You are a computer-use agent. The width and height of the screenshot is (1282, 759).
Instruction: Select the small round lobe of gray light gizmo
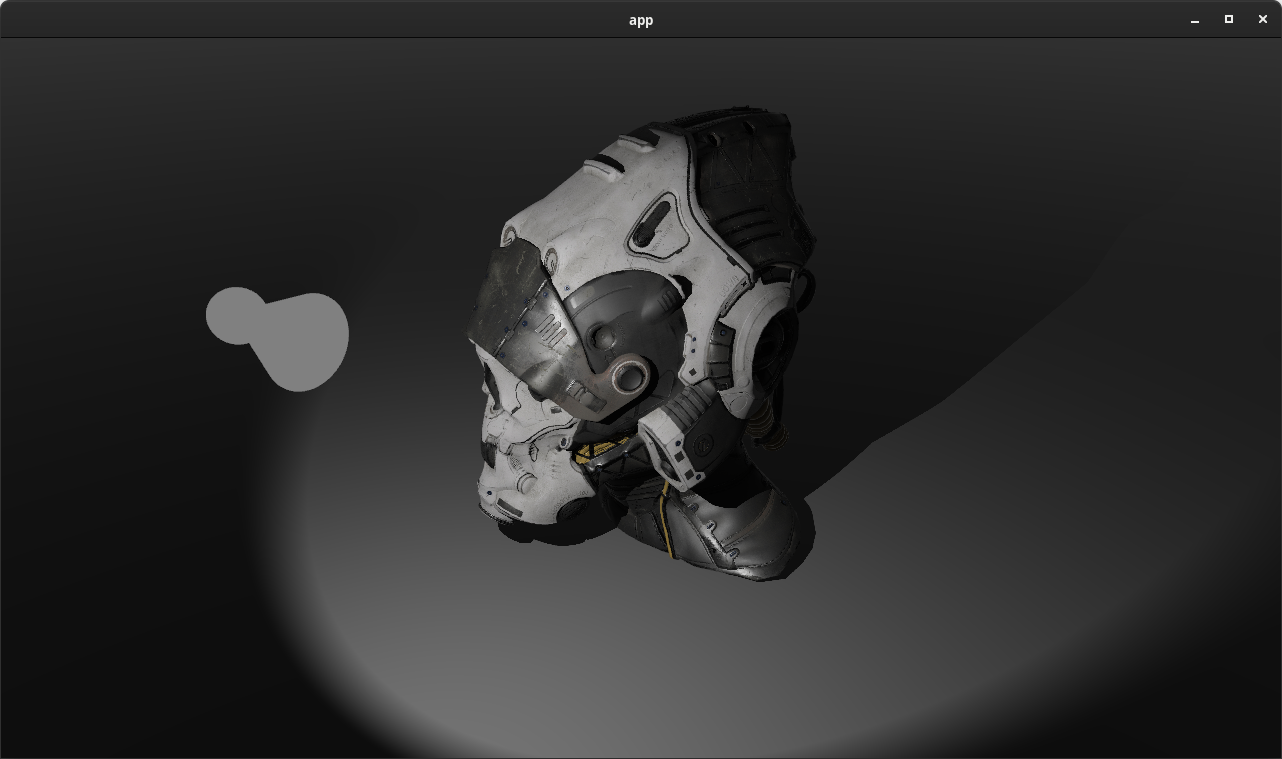[x=234, y=315]
